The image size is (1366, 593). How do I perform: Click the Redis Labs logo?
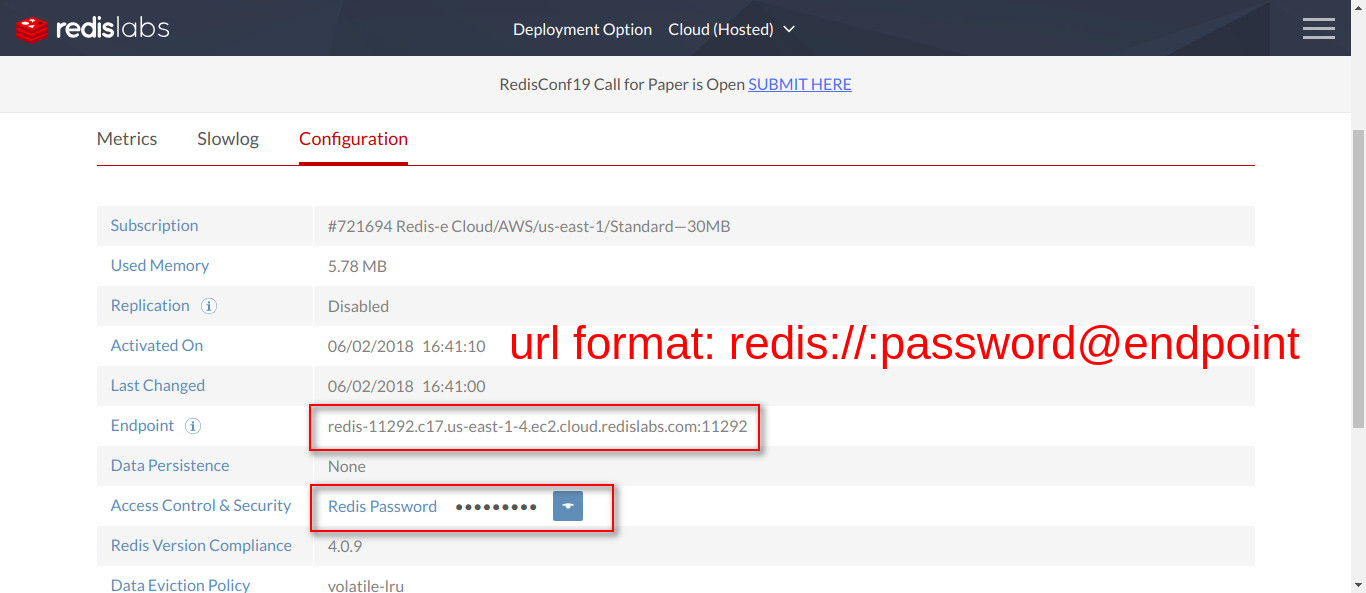pos(93,29)
